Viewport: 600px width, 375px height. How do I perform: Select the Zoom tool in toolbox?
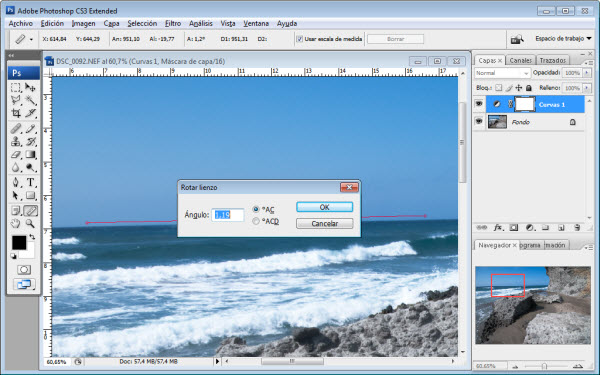(x=30, y=223)
